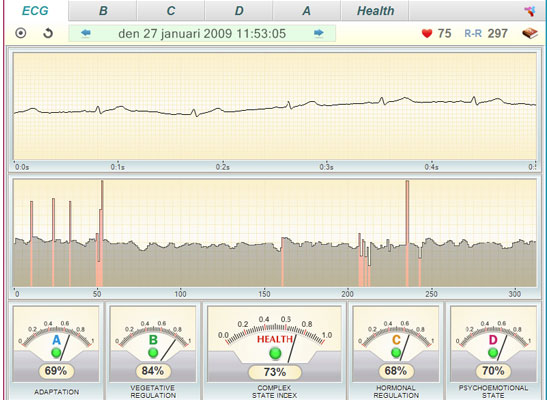550x400 pixels.
Task: Switch to the C tab
Action: tap(171, 11)
